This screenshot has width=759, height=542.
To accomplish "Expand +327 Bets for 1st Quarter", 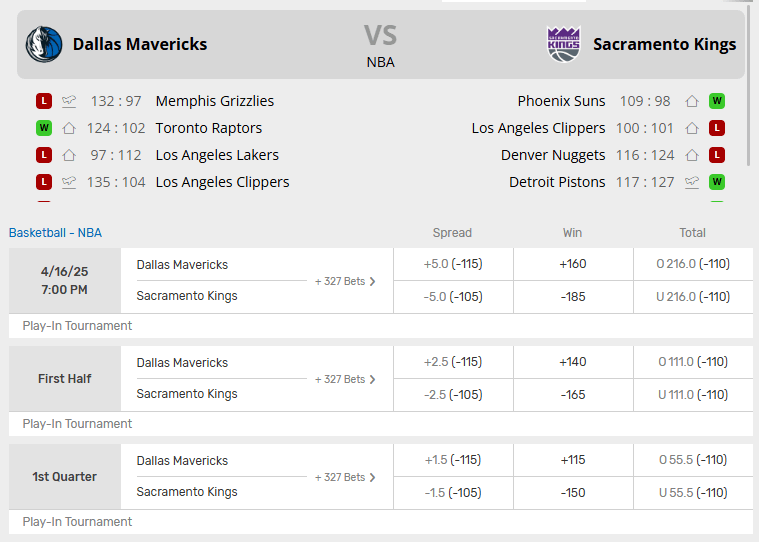I will (x=345, y=478).
